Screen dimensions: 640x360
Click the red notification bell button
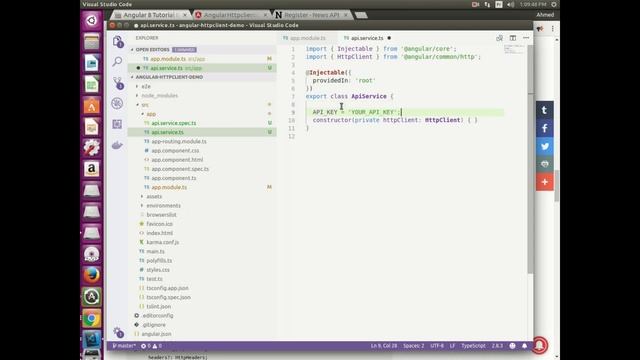pos(540,345)
